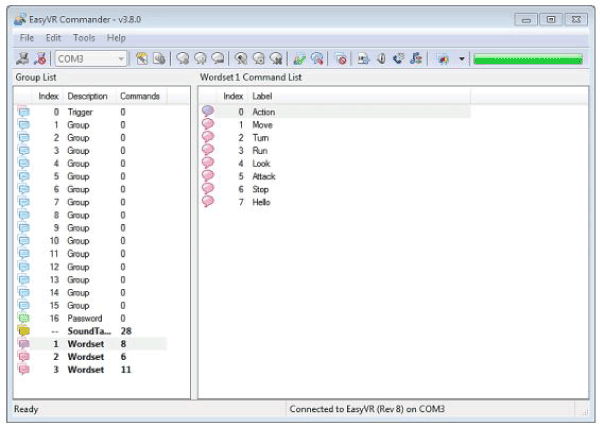Click the test icon with magnifier
The height and width of the screenshot is (430, 600).
pyautogui.click(x=317, y=59)
